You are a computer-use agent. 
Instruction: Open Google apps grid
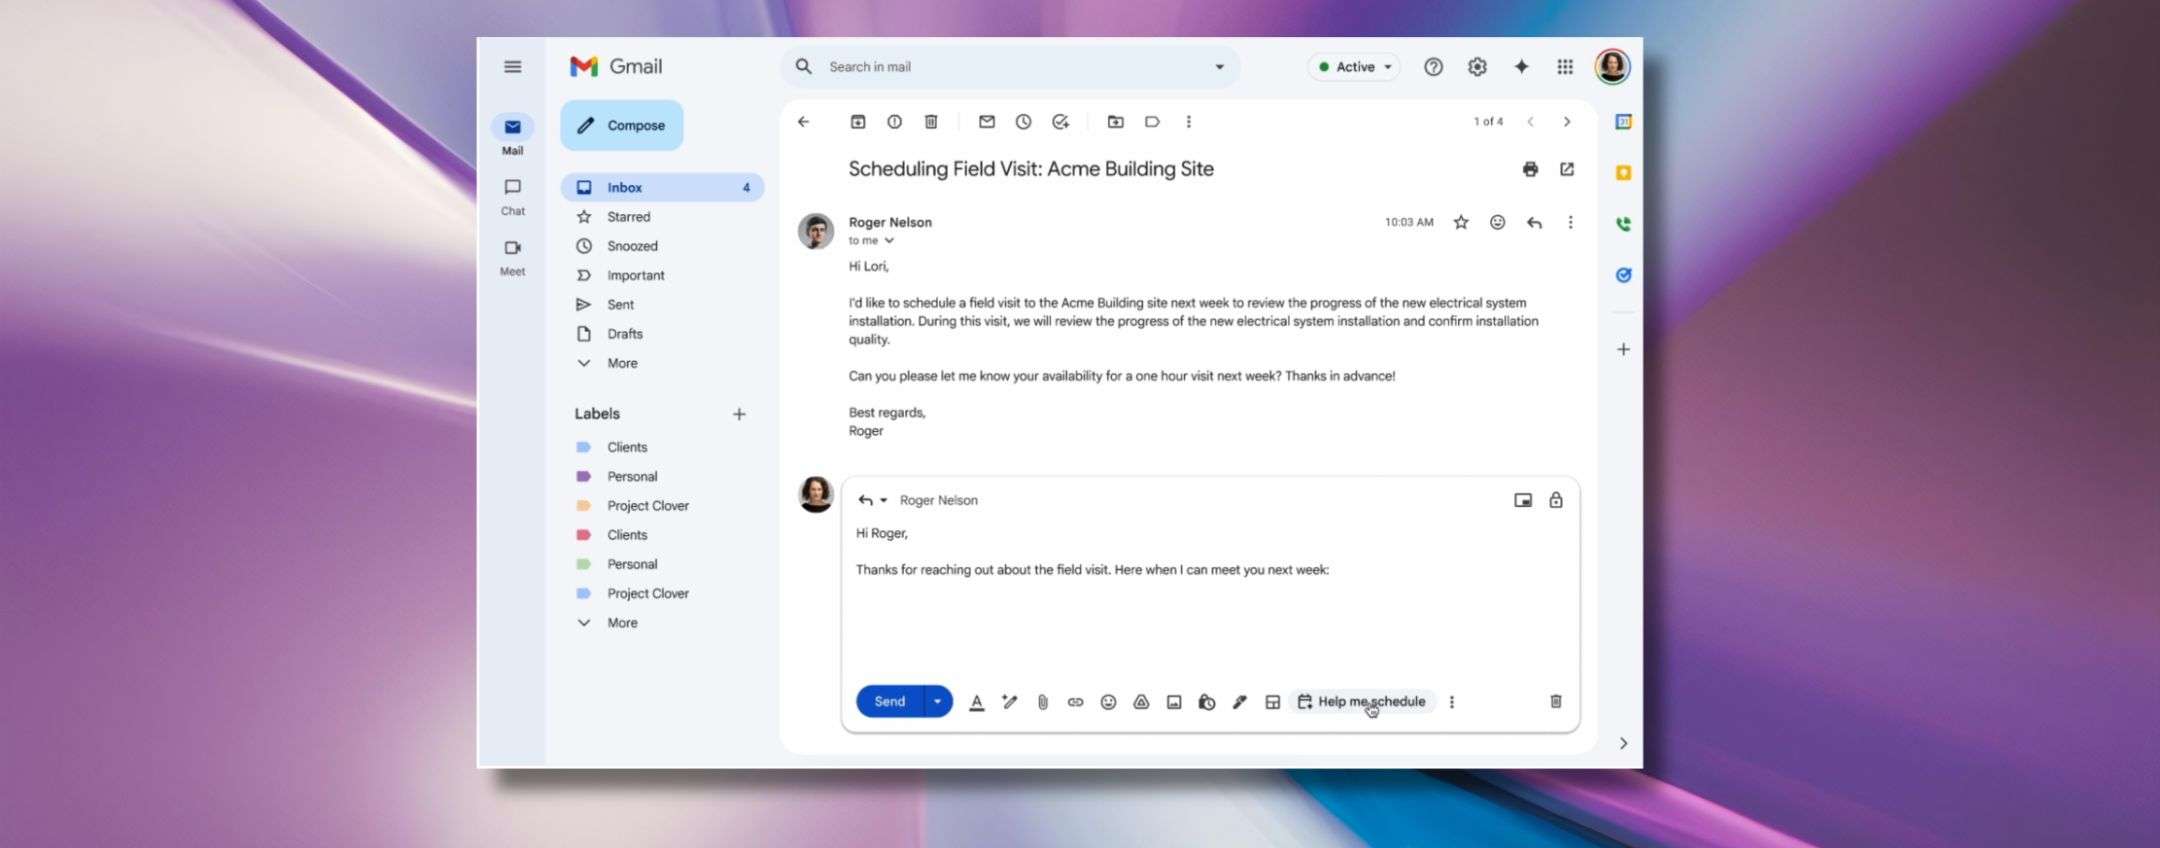[1565, 67]
